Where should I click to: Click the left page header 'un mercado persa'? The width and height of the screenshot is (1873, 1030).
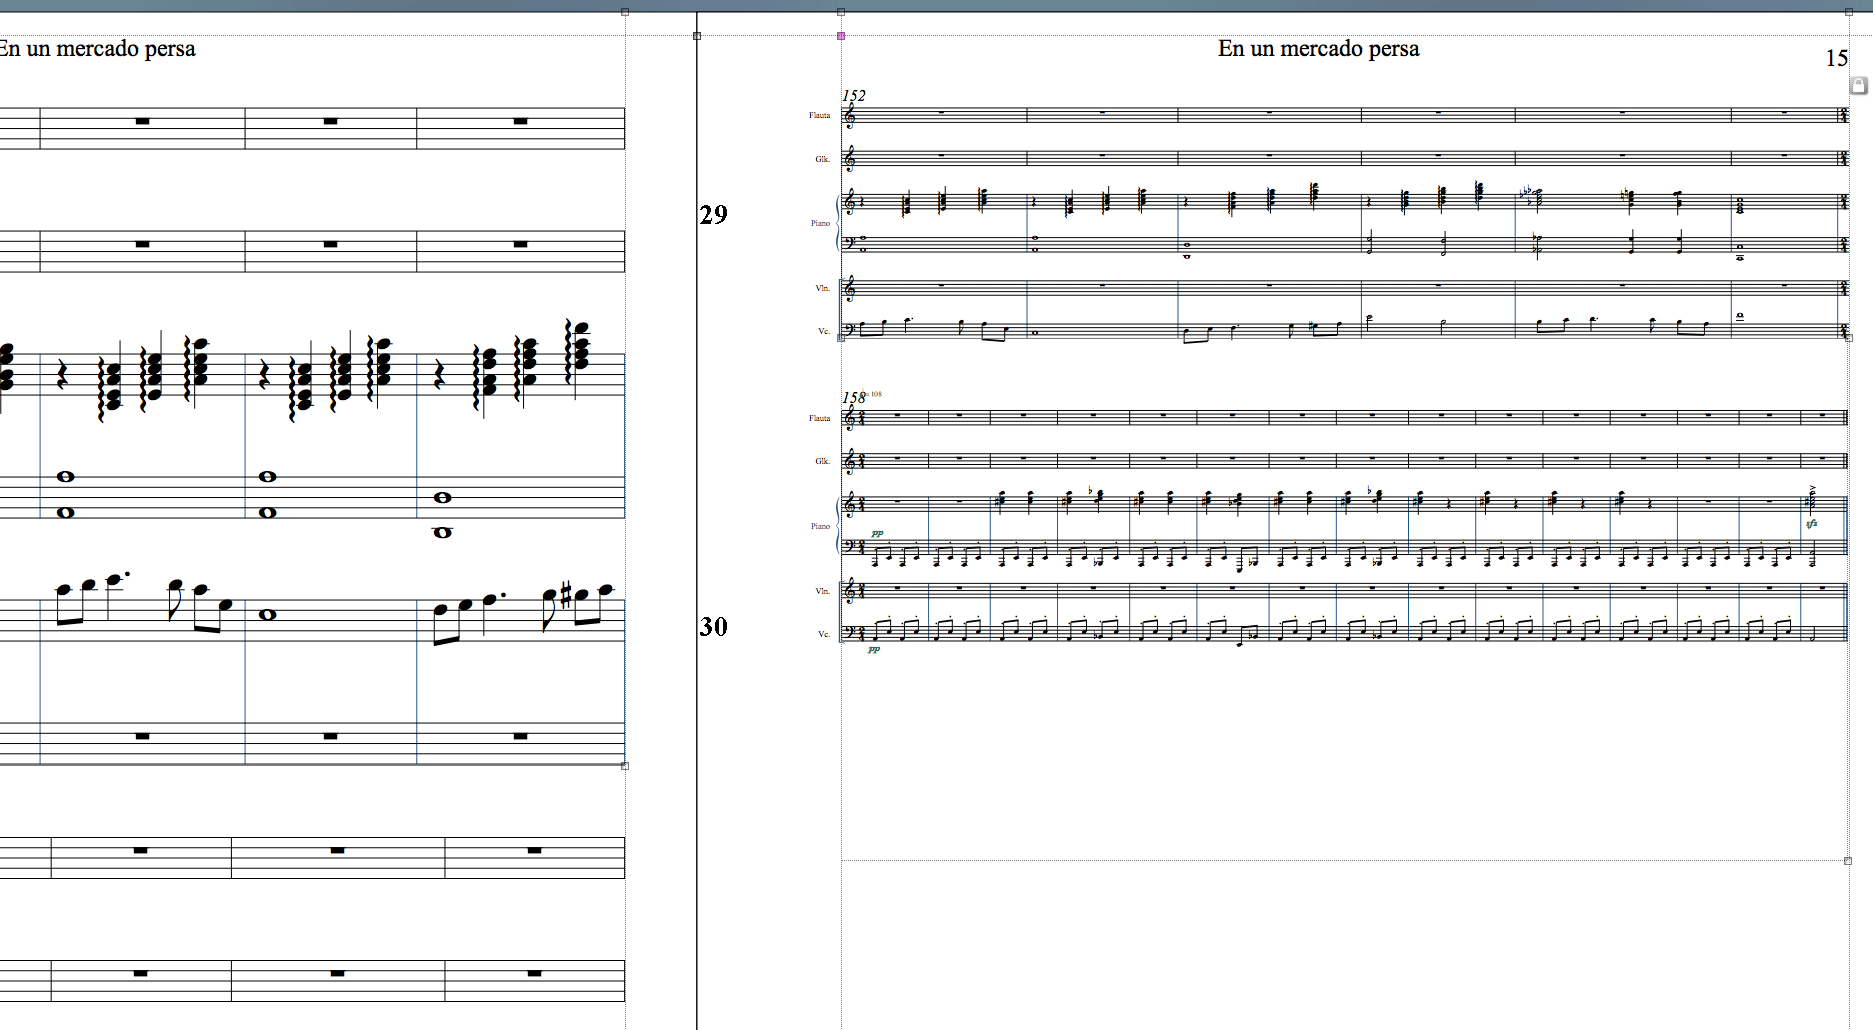[x=110, y=48]
